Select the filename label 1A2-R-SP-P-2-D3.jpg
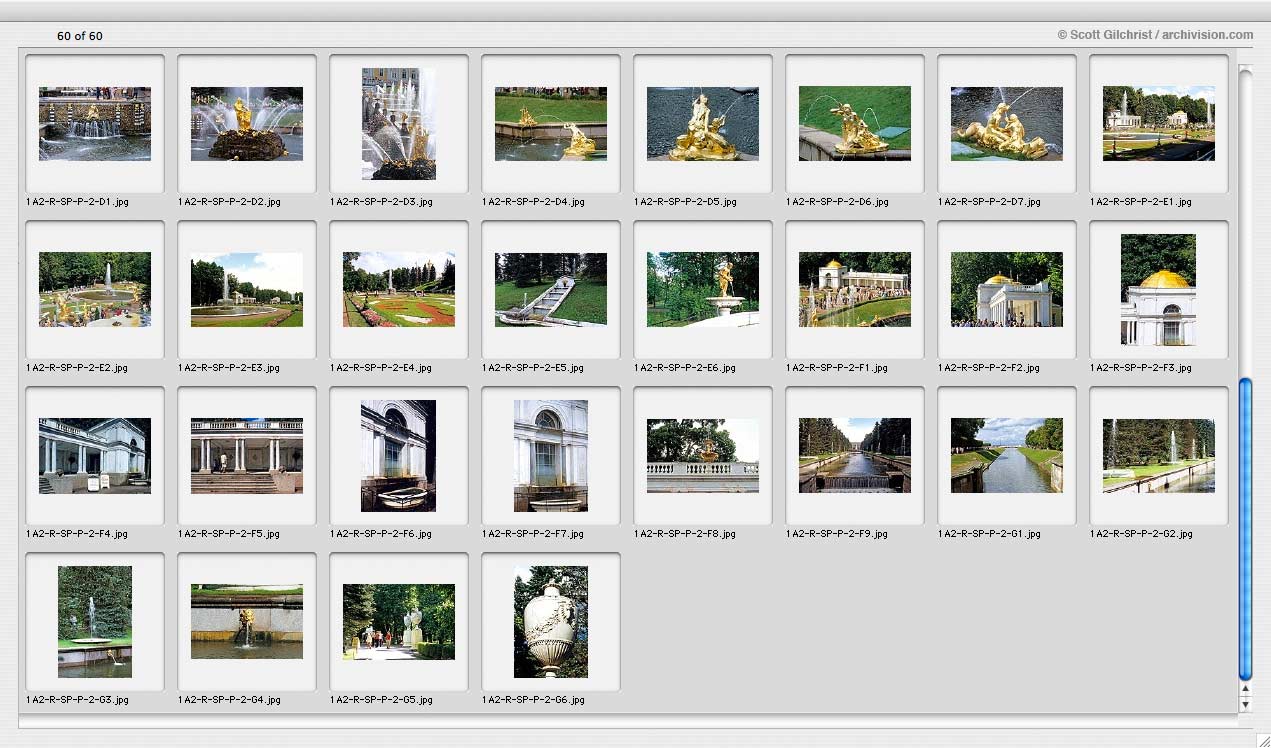The image size is (1271, 748). 381,202
